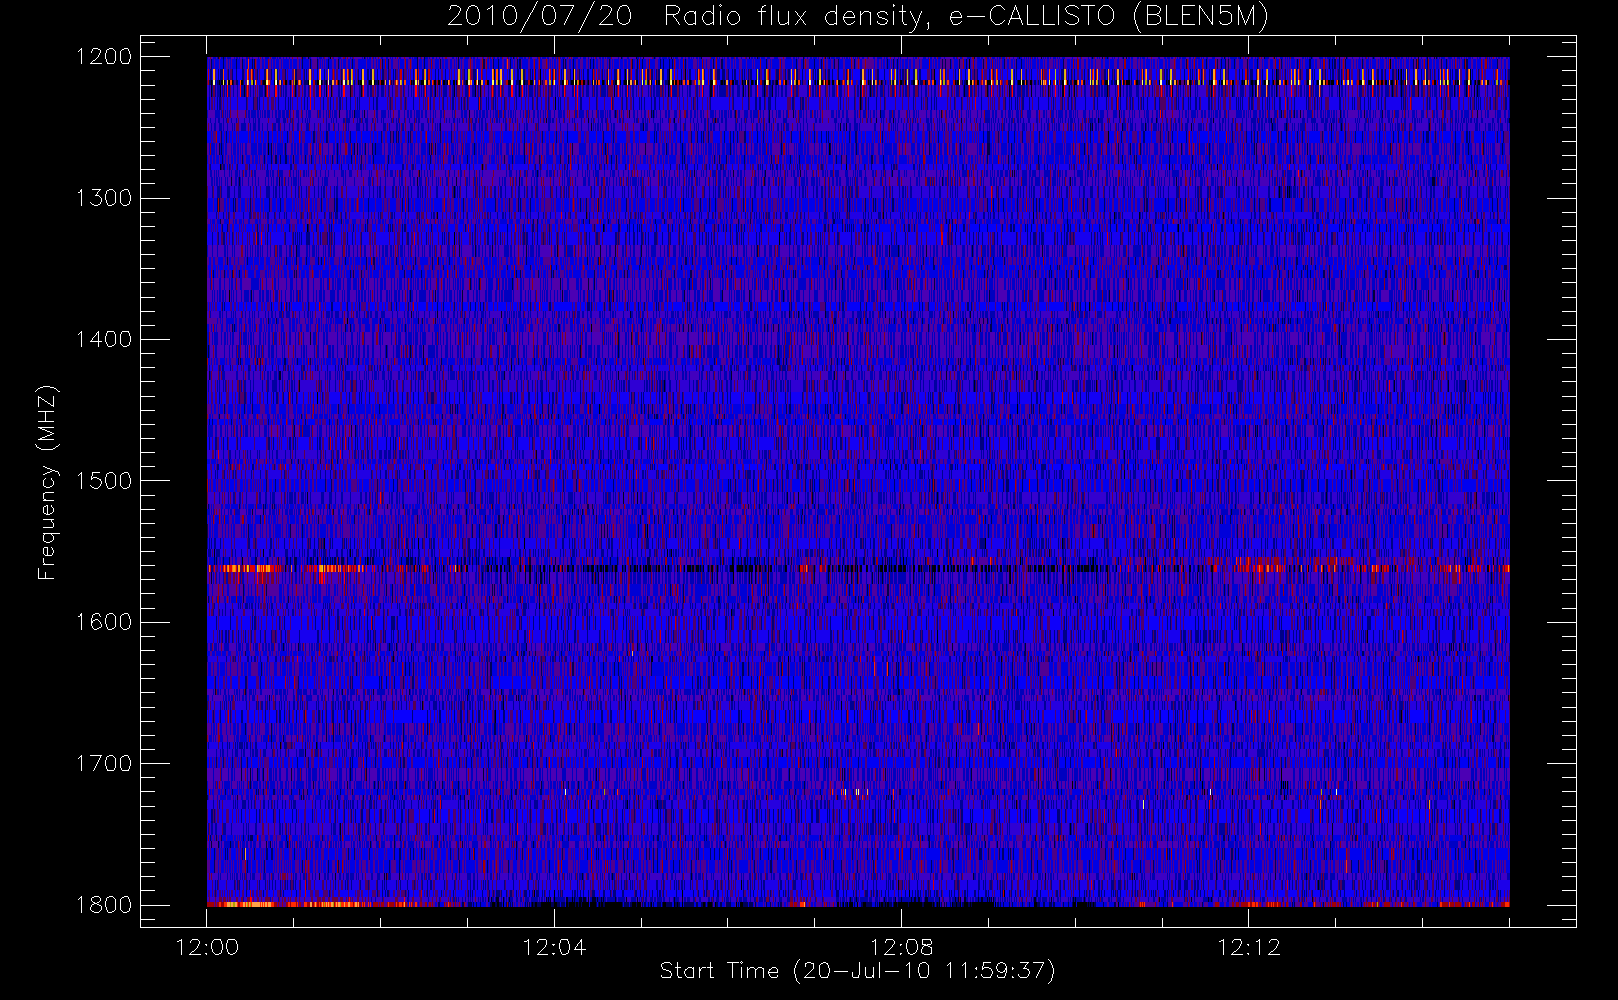
Task: Click the date '2010/07/20' in the title
Action: click(x=540, y=17)
